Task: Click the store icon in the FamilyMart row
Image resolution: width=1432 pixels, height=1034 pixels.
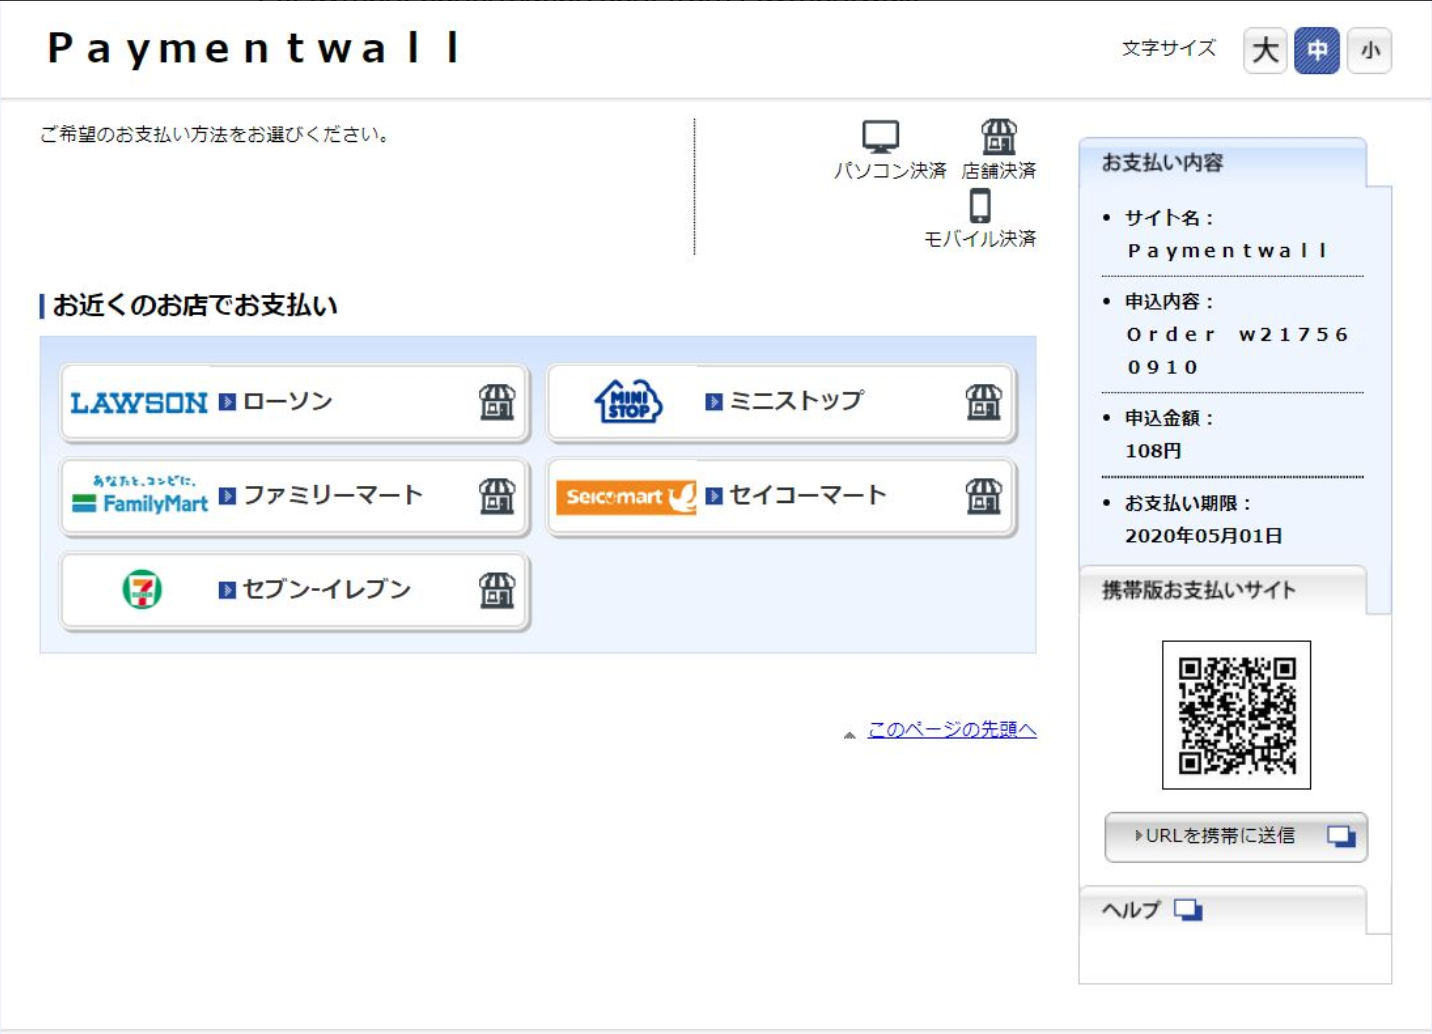Action: tap(497, 496)
